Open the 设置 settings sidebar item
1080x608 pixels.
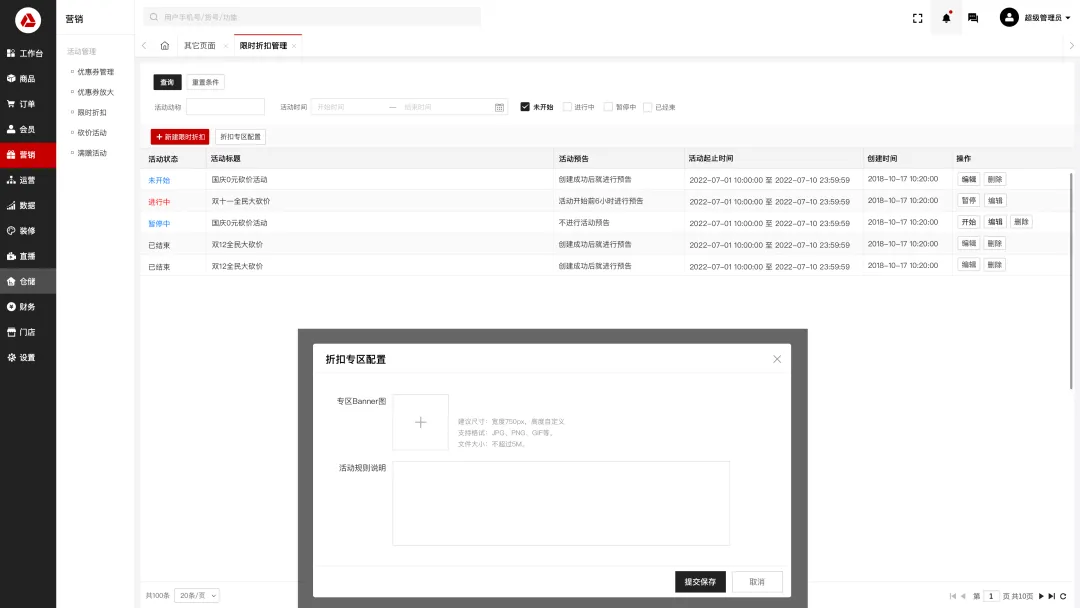click(x=28, y=358)
